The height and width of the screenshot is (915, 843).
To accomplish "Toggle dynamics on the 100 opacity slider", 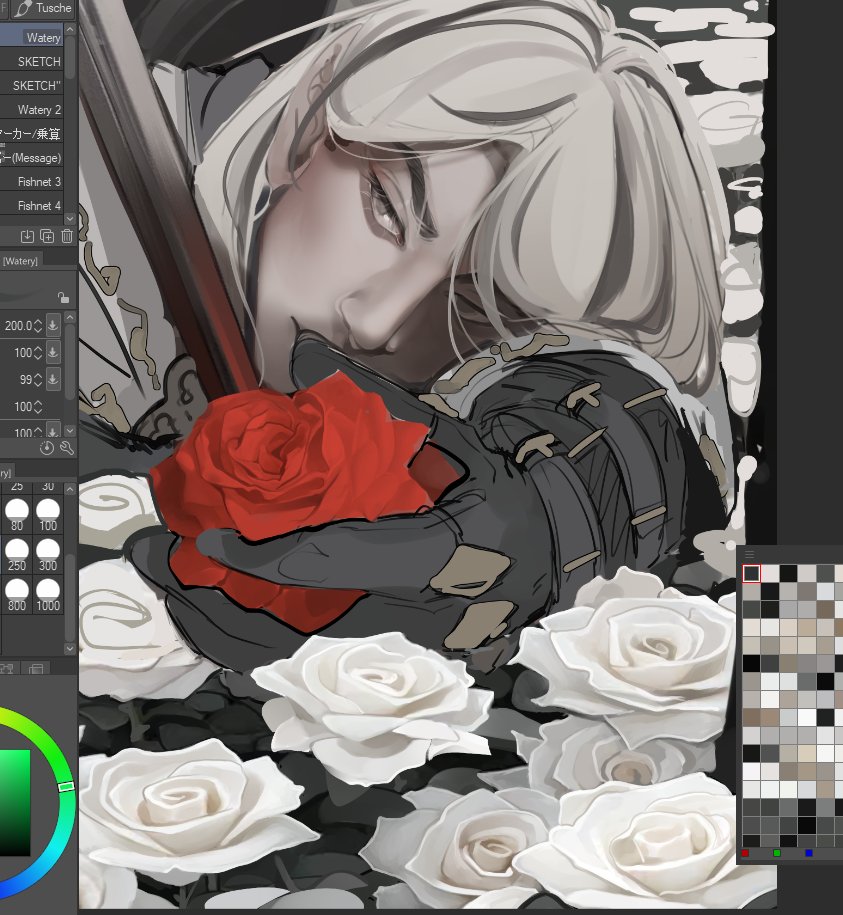I will coord(53,352).
